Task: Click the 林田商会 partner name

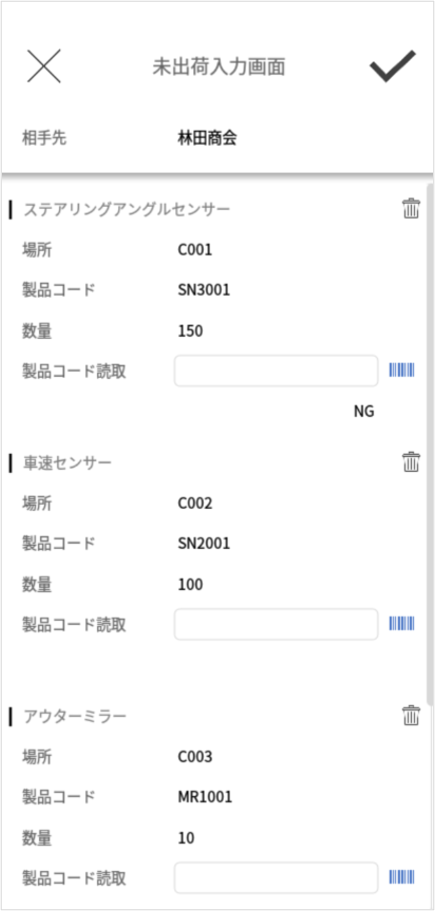Action: pos(207,138)
